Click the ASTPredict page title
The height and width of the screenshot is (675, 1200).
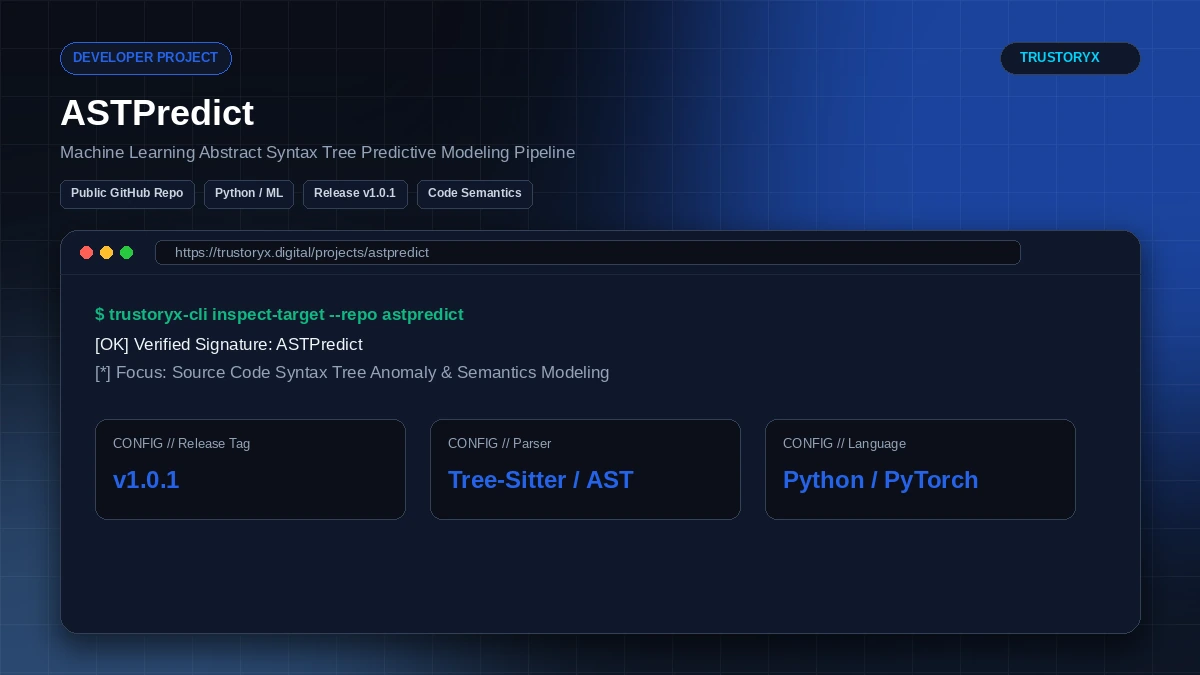(157, 113)
